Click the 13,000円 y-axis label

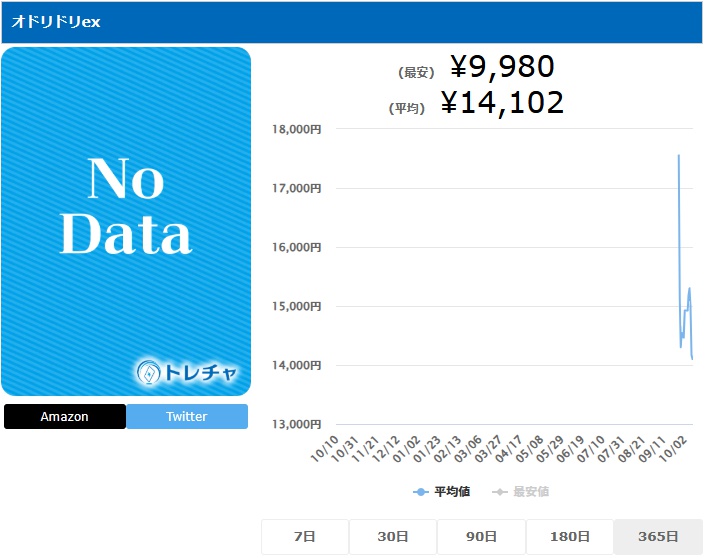point(298,424)
